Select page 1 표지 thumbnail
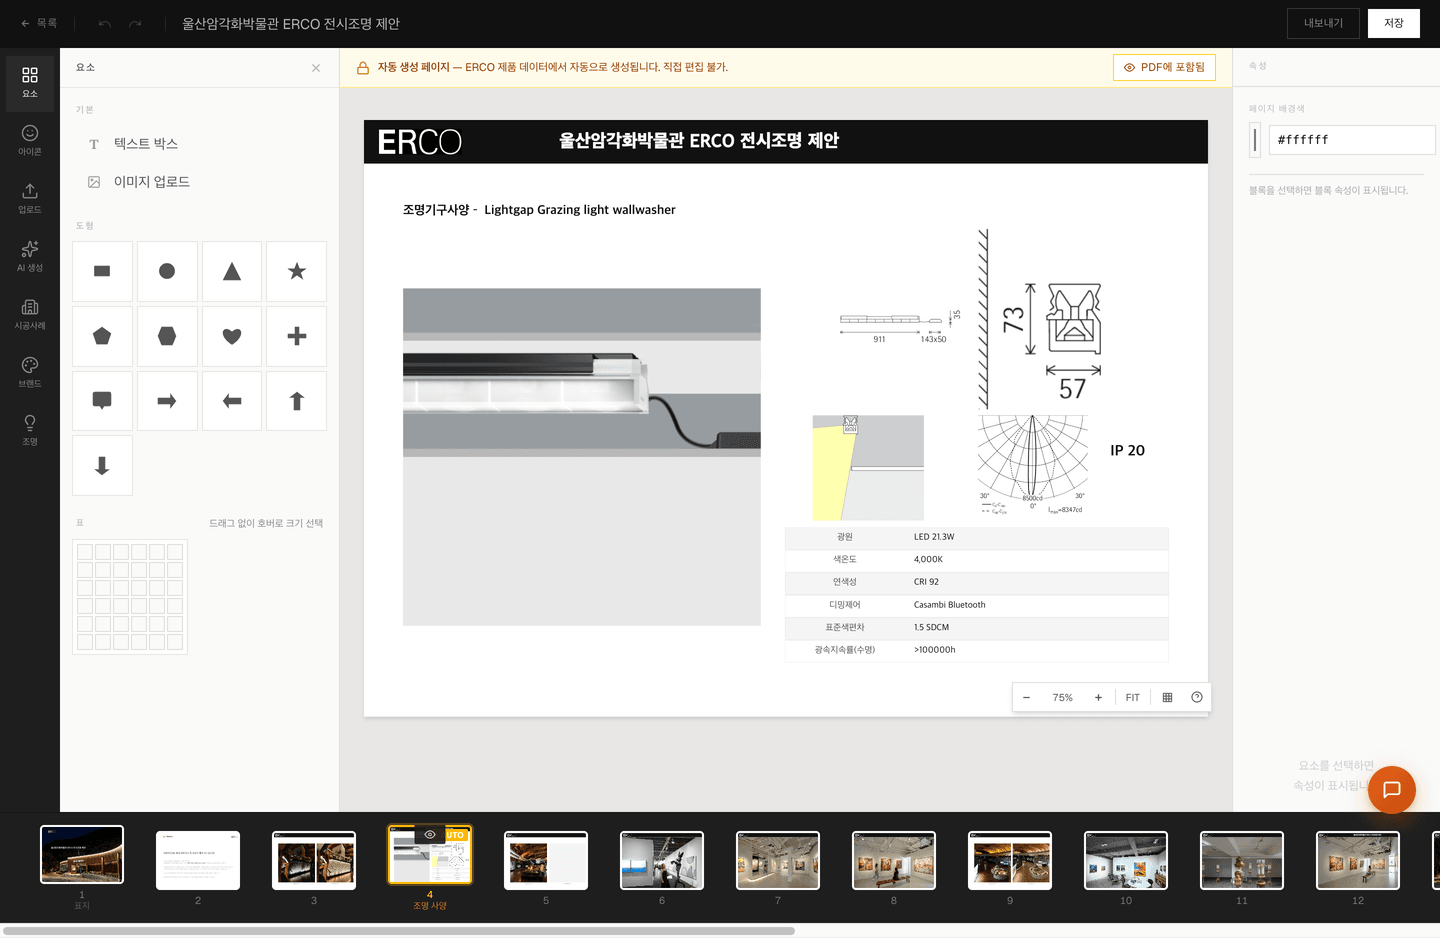This screenshot has height=938, width=1440. pyautogui.click(x=82, y=854)
